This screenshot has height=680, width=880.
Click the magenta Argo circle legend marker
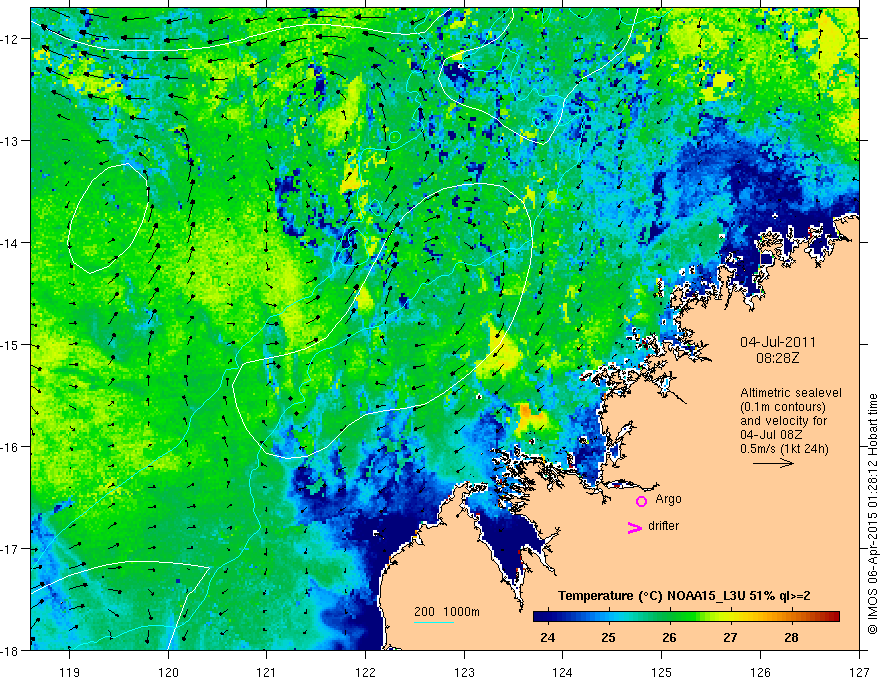(x=641, y=501)
